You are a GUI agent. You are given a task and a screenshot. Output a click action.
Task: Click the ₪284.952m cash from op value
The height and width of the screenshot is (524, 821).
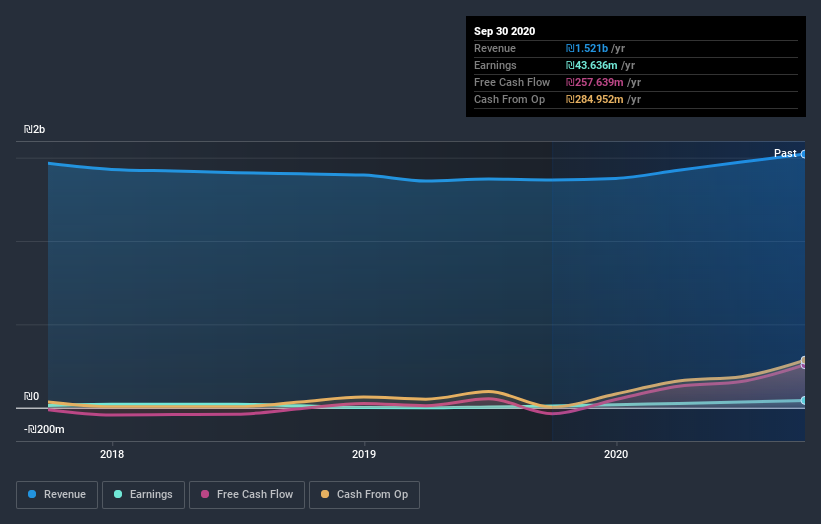tap(594, 99)
